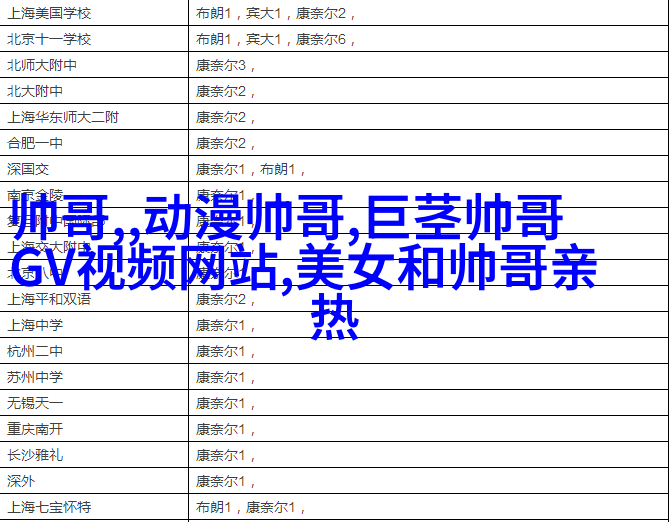The image size is (669, 522).
Task: Select the 上海华东师大二附 cell
Action: [x=94, y=117]
